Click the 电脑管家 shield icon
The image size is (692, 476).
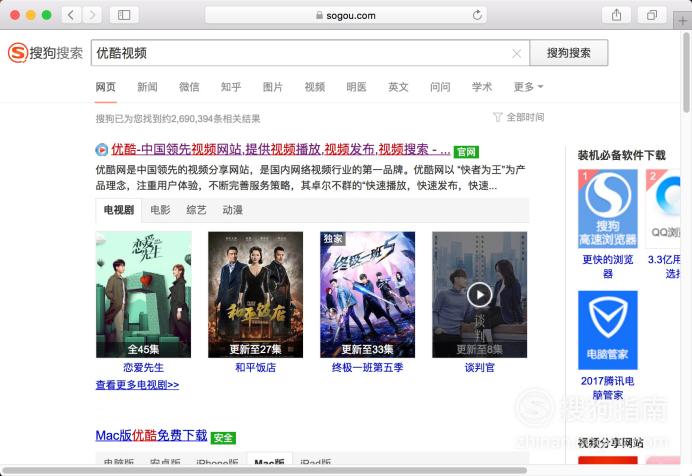[x=608, y=330]
